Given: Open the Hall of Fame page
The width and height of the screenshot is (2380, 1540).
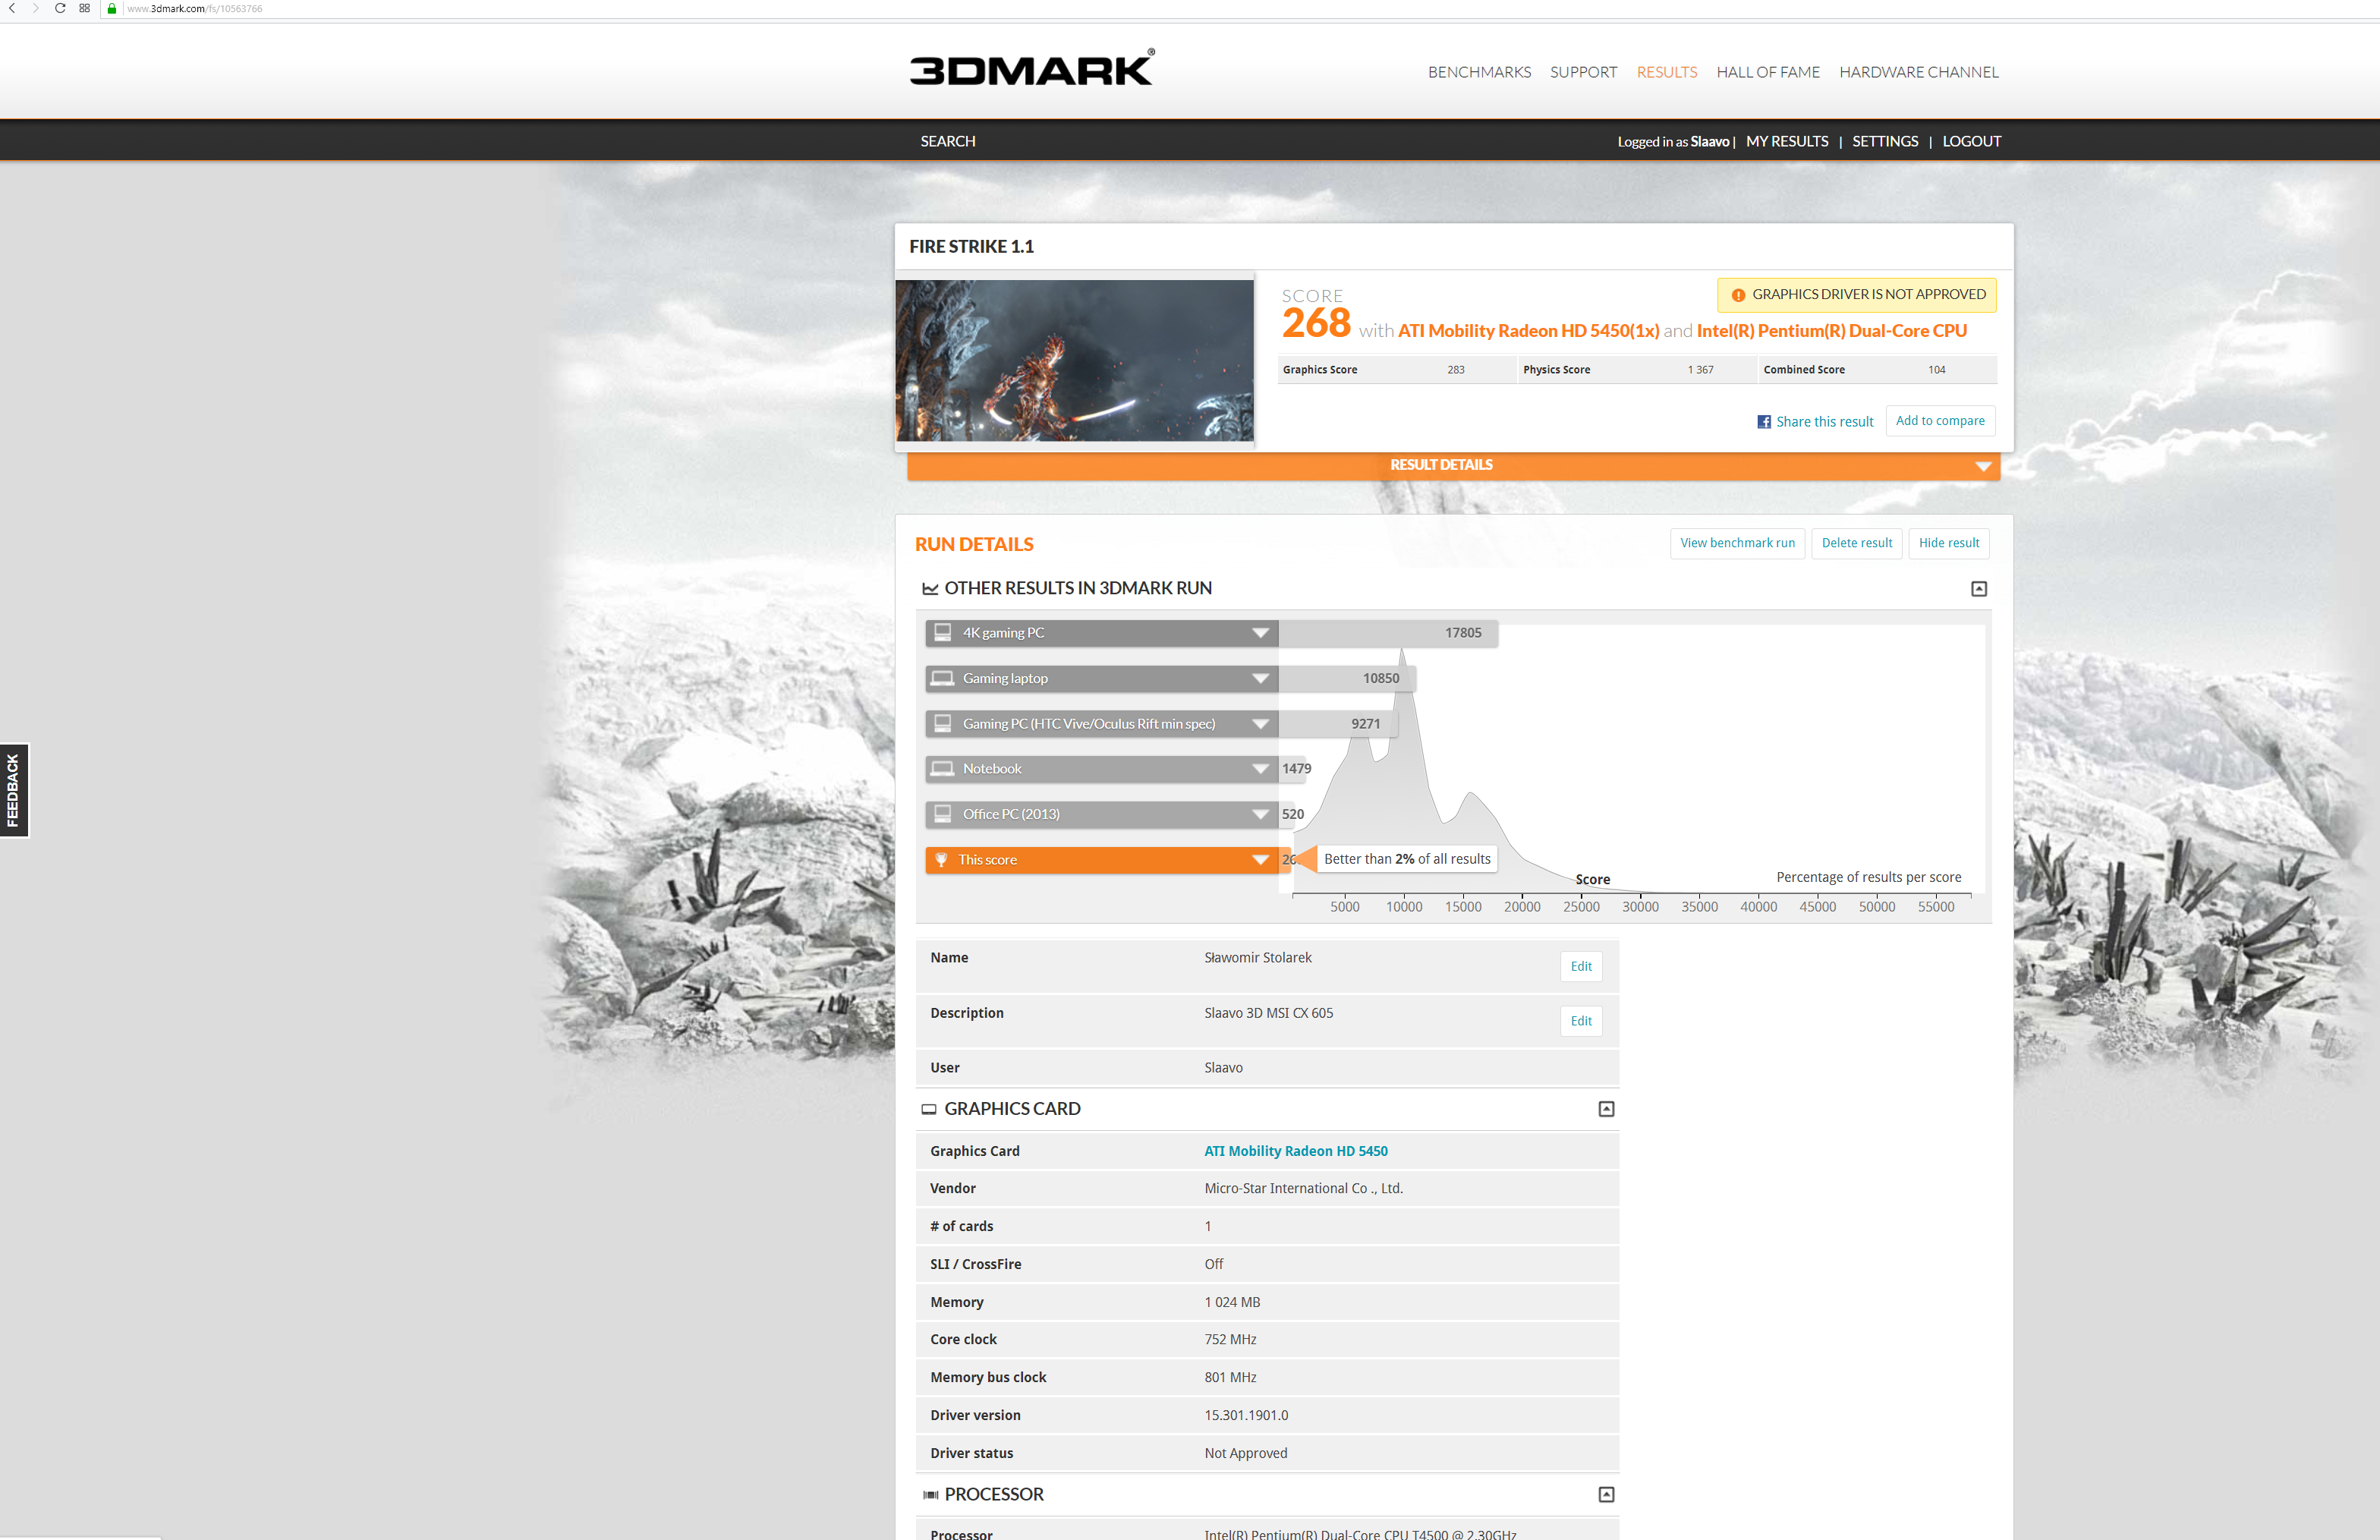Looking at the screenshot, I should coord(1767,72).
